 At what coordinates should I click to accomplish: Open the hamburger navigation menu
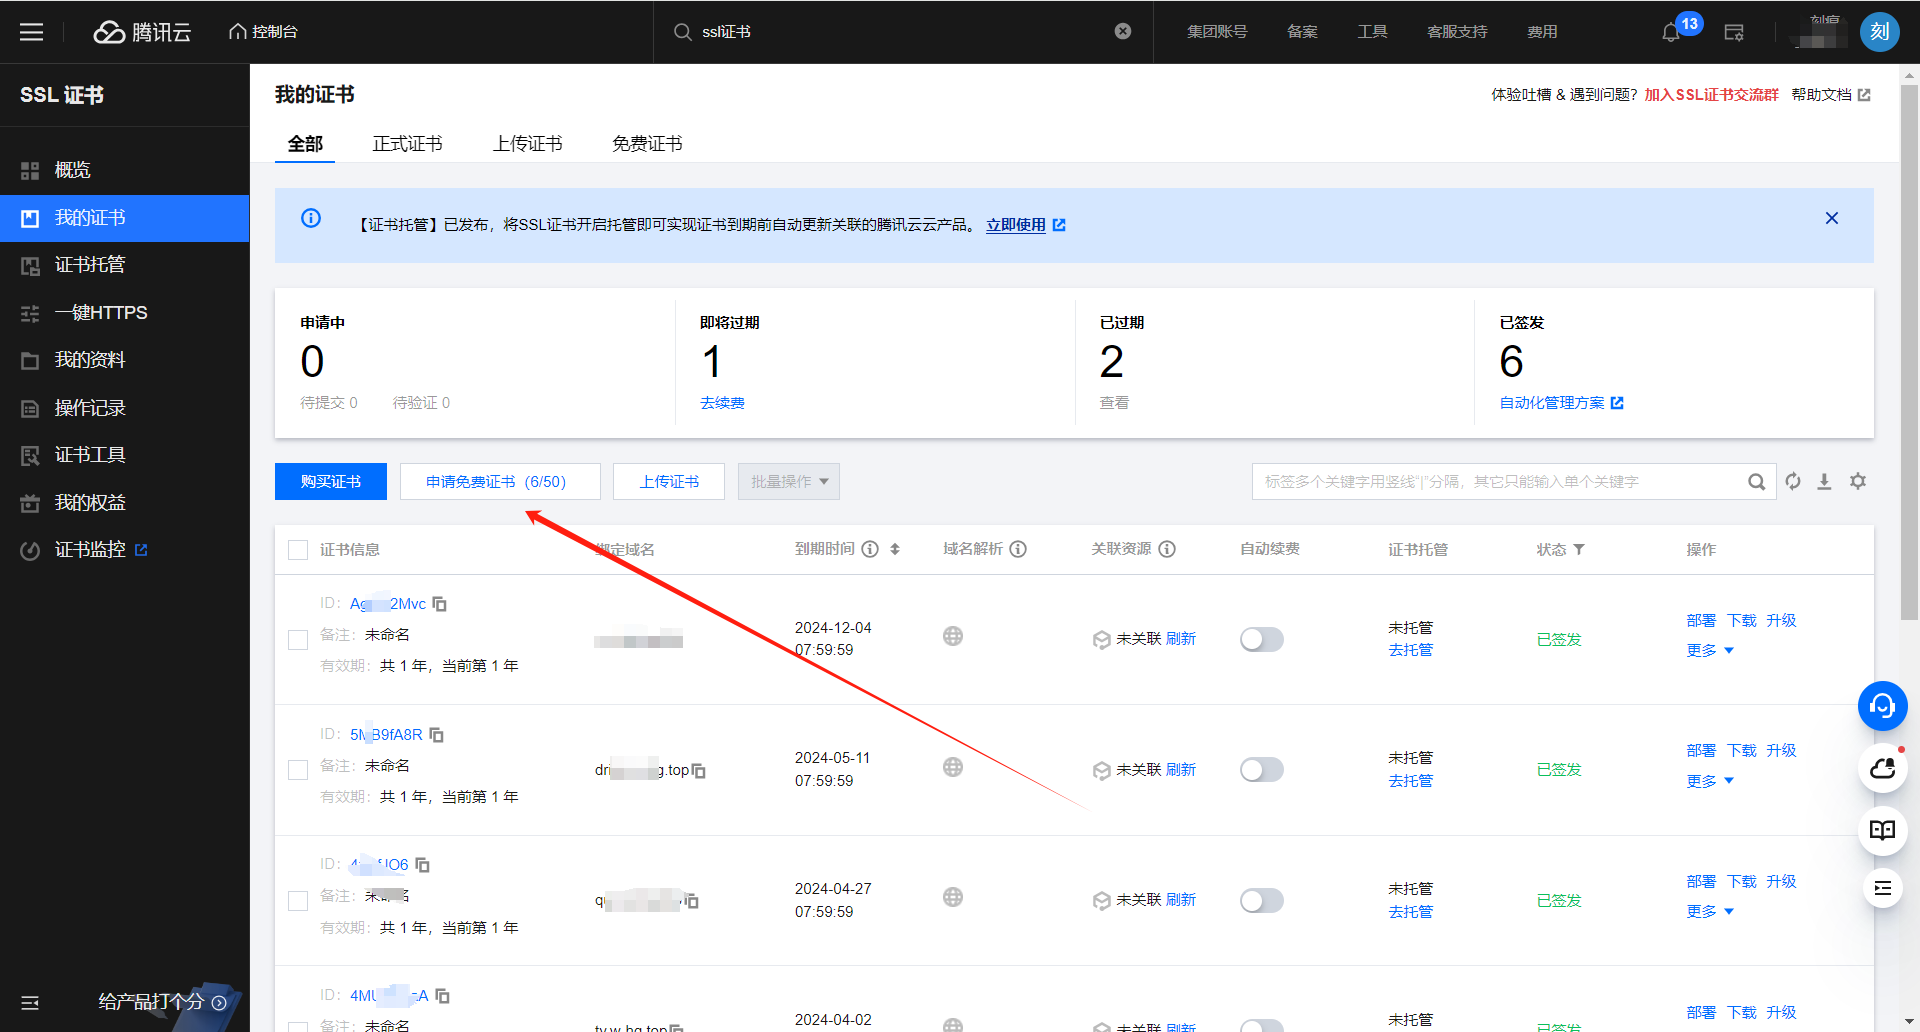coord(32,32)
